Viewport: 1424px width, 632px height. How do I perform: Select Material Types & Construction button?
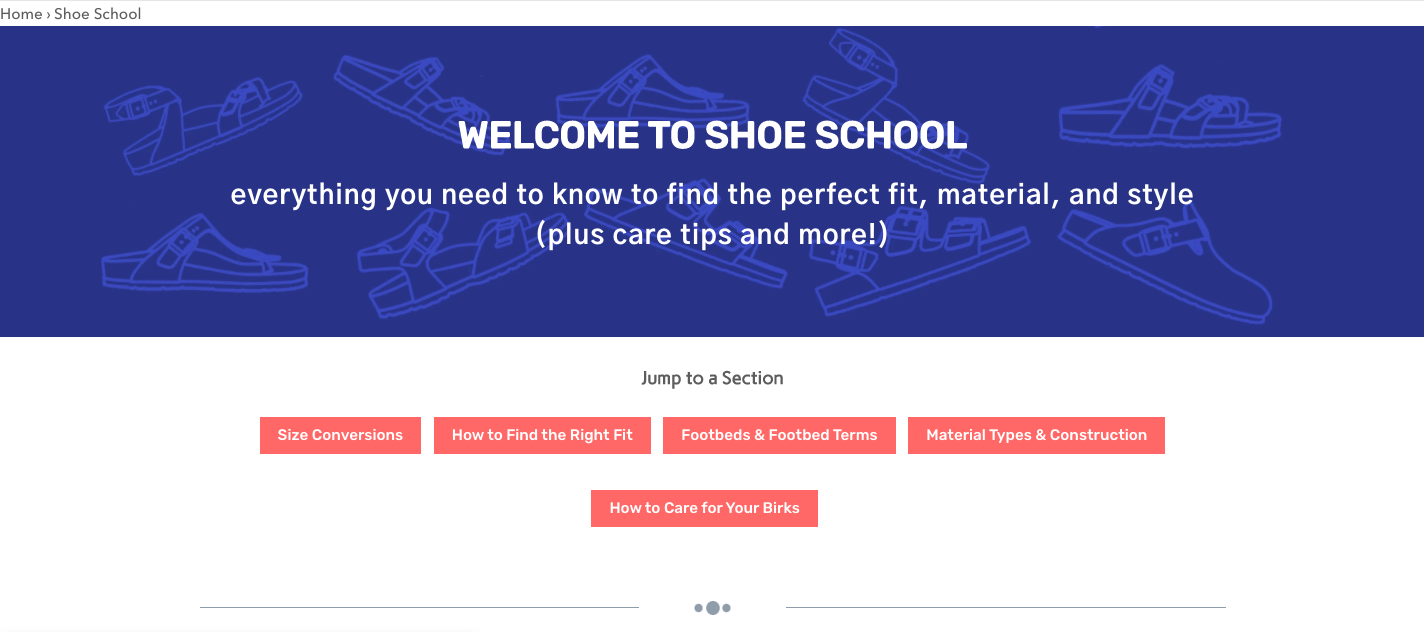click(x=1036, y=435)
